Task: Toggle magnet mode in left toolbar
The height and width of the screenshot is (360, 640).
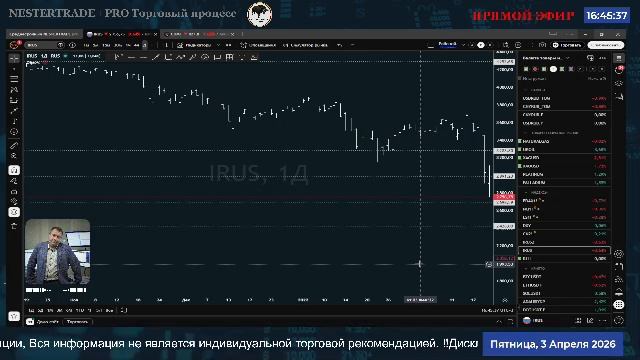Action: [x=14, y=170]
